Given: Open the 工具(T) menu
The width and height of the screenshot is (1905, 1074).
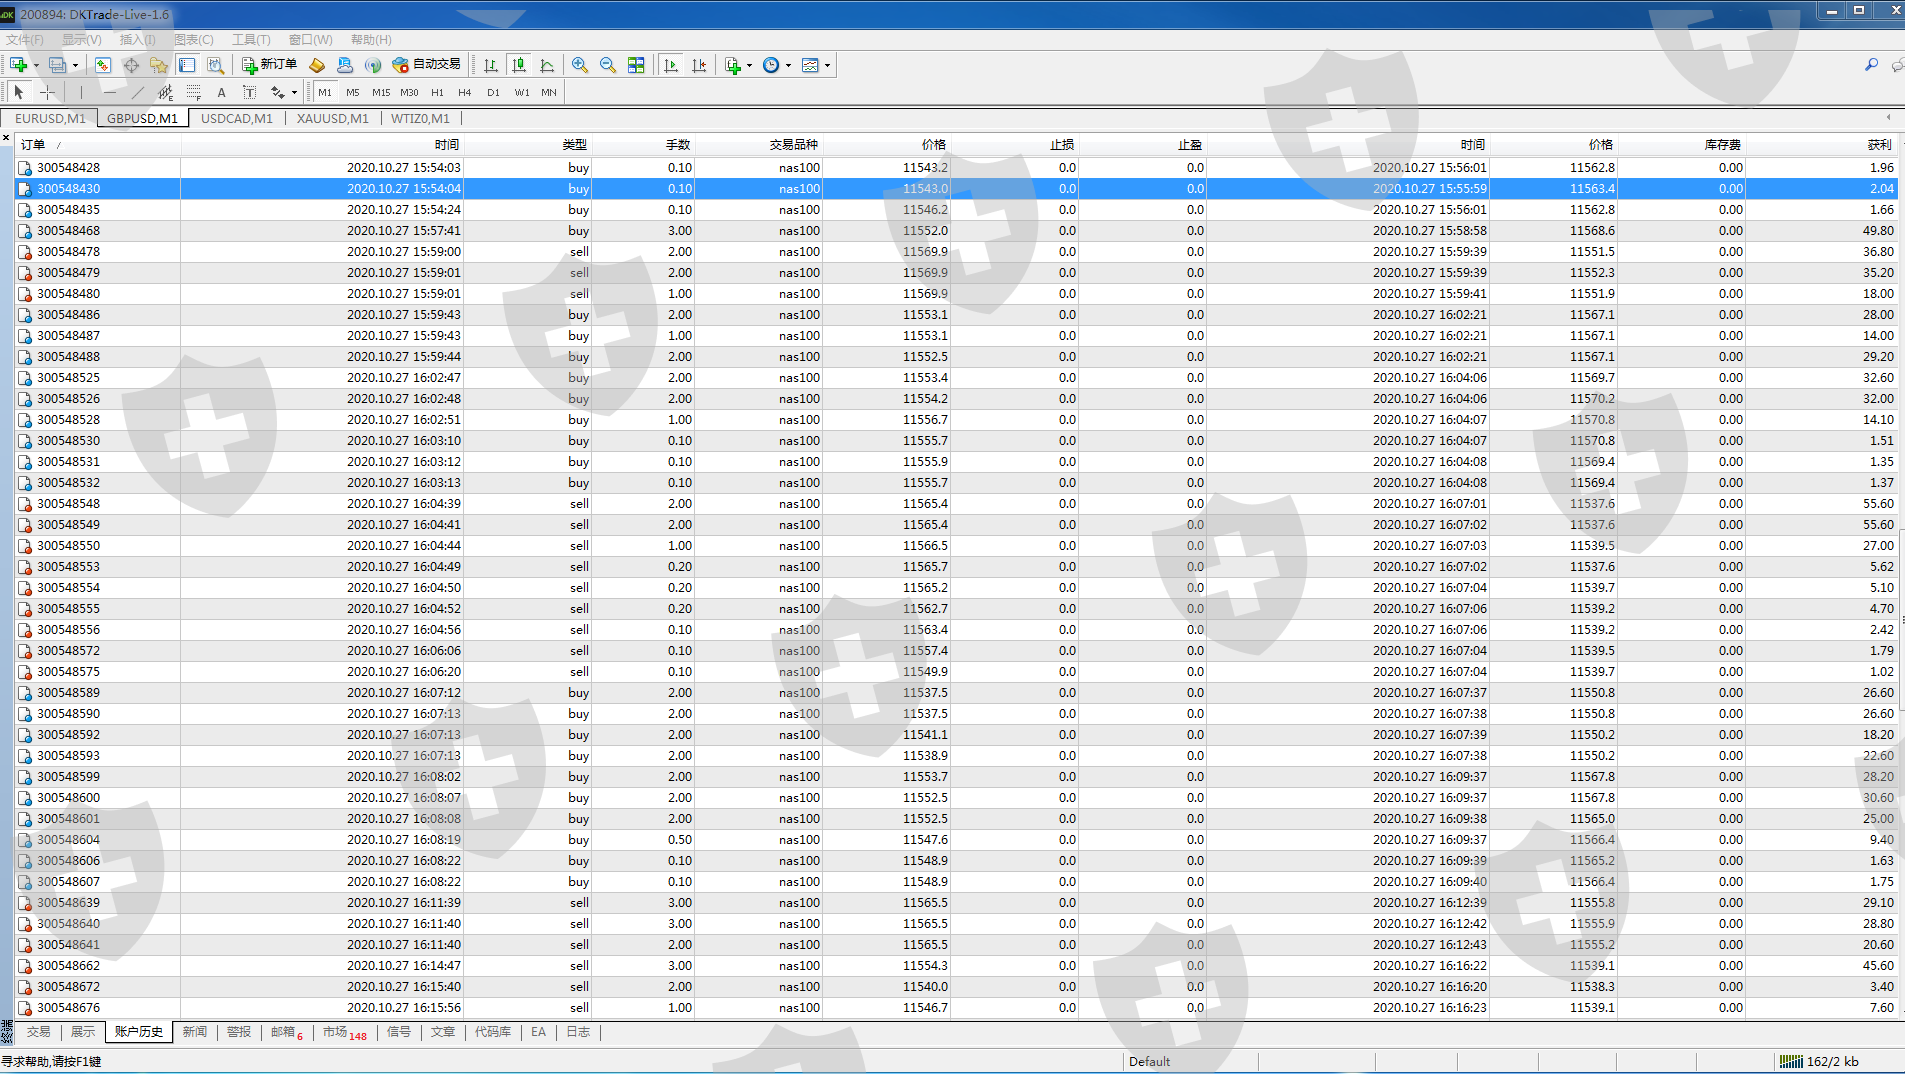Looking at the screenshot, I should [251, 40].
